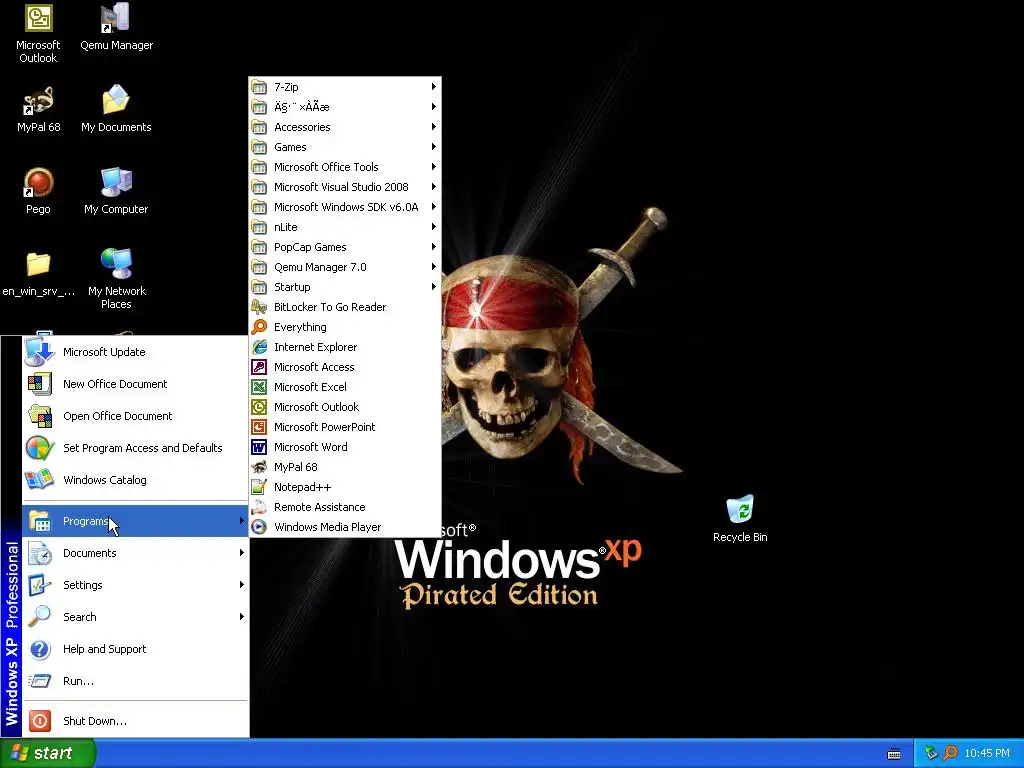Screen dimensions: 1024x768
Task: Expand Microsoft Visual Studio 2008 submenu
Action: [x=345, y=187]
